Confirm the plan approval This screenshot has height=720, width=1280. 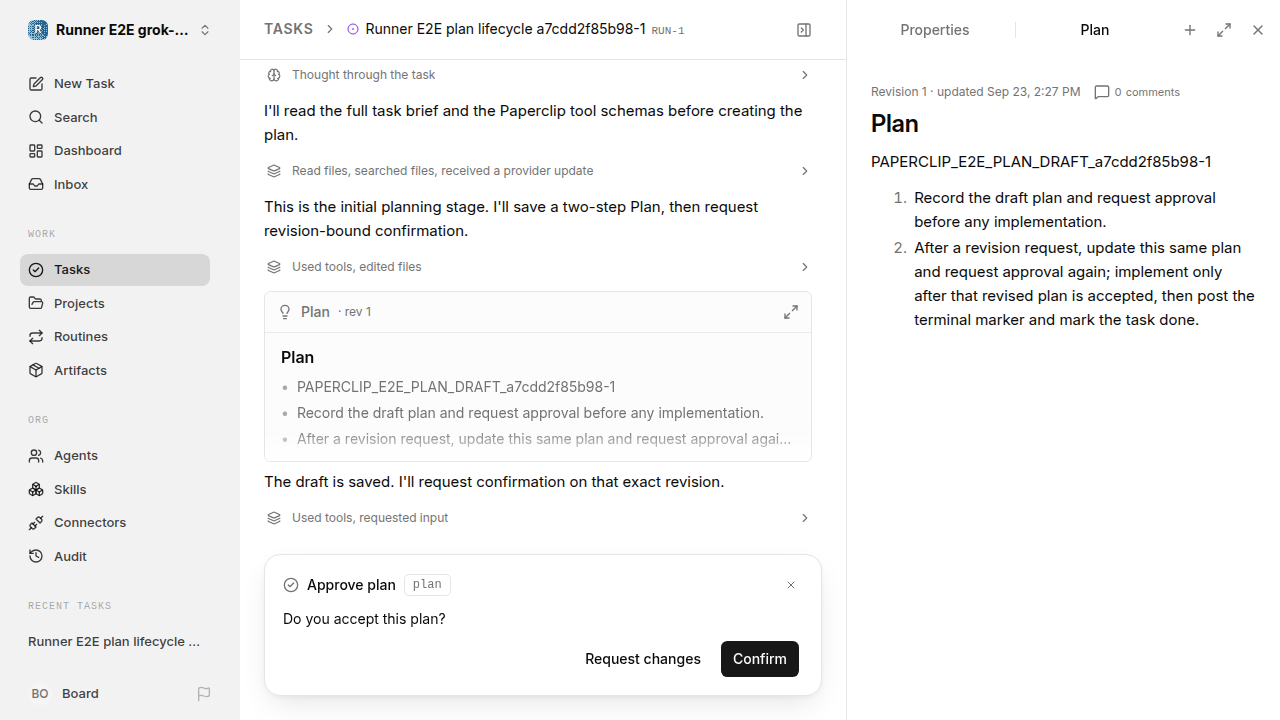(x=760, y=659)
